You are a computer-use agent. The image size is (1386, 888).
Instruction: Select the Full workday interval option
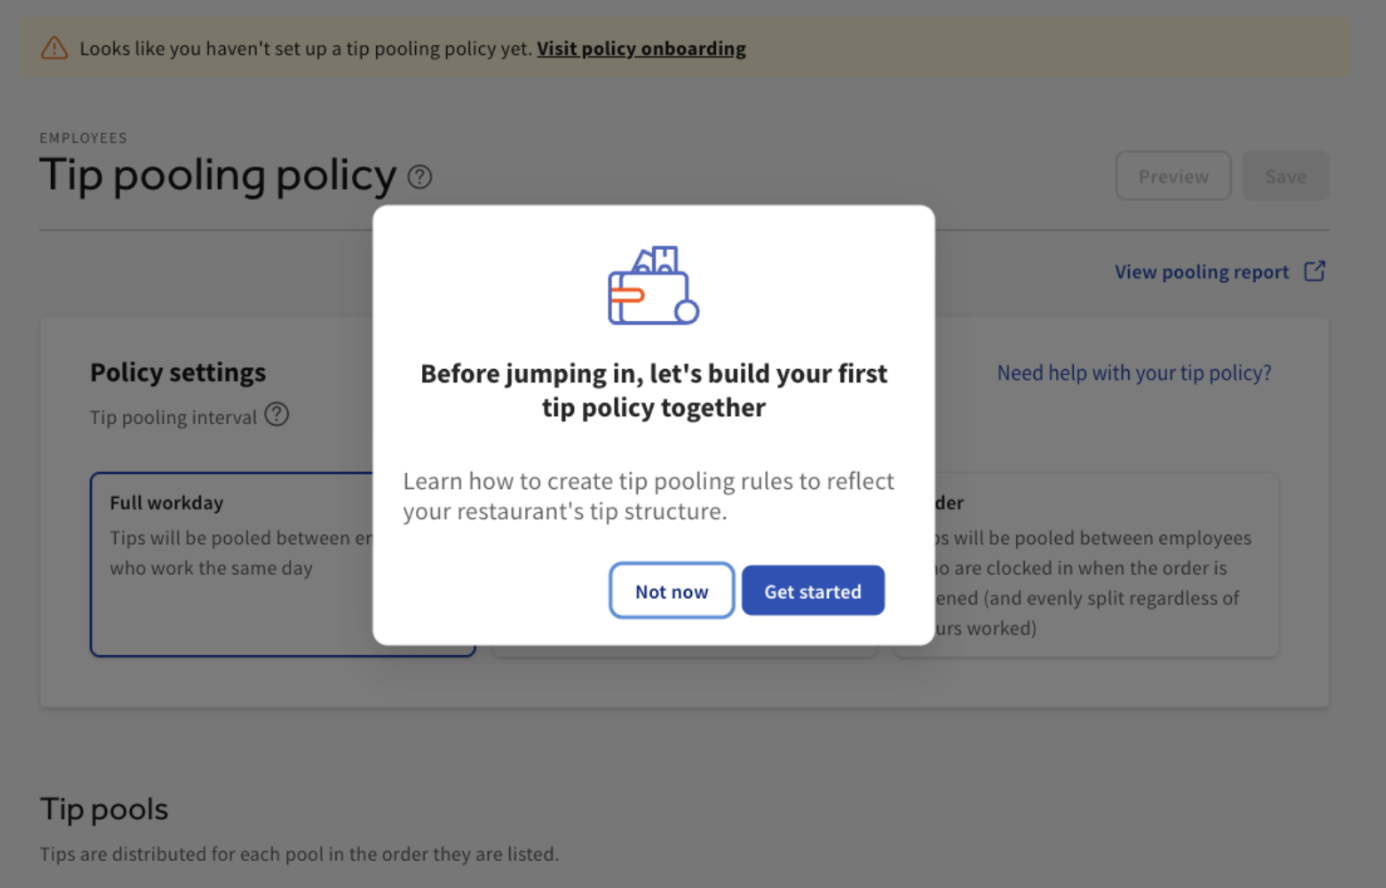pyautogui.click(x=232, y=564)
